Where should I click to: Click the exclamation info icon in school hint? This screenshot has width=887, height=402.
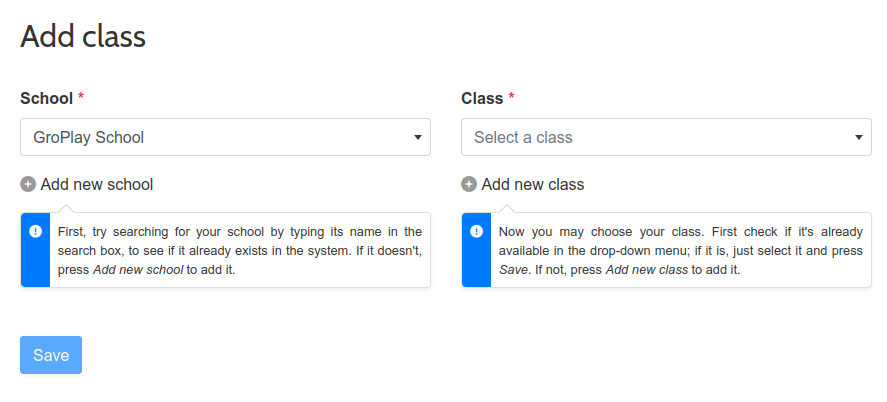[36, 231]
